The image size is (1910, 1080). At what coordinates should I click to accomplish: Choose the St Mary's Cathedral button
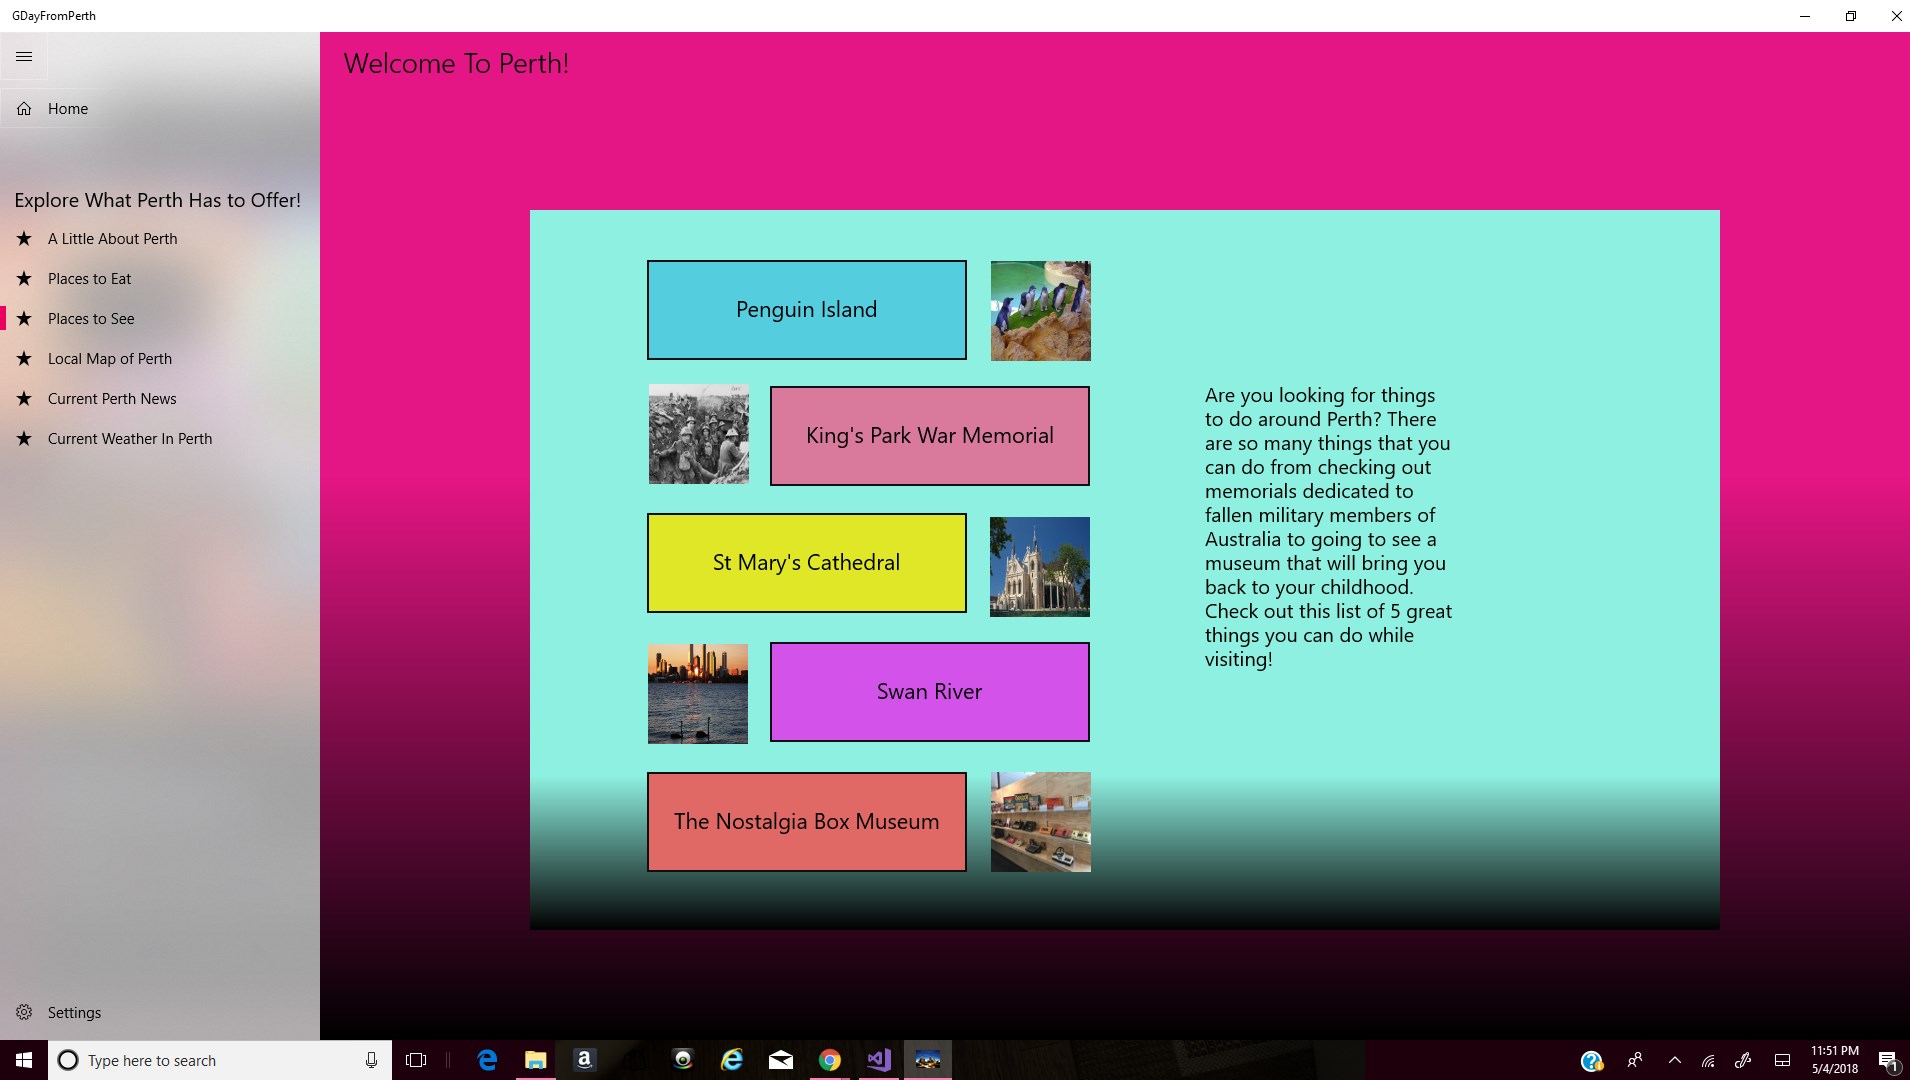[x=807, y=563]
